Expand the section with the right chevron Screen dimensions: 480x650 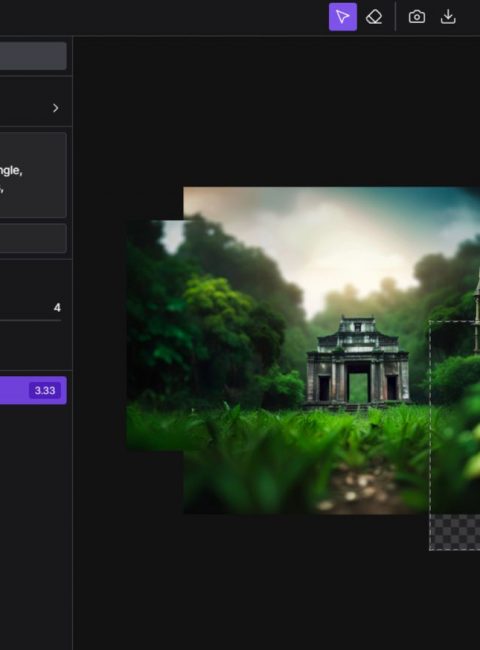click(56, 108)
